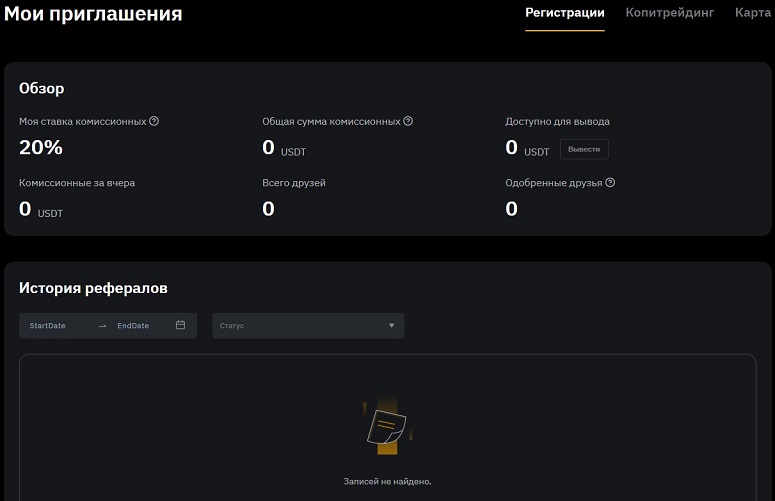Switch to the Регистрации tab

(564, 13)
